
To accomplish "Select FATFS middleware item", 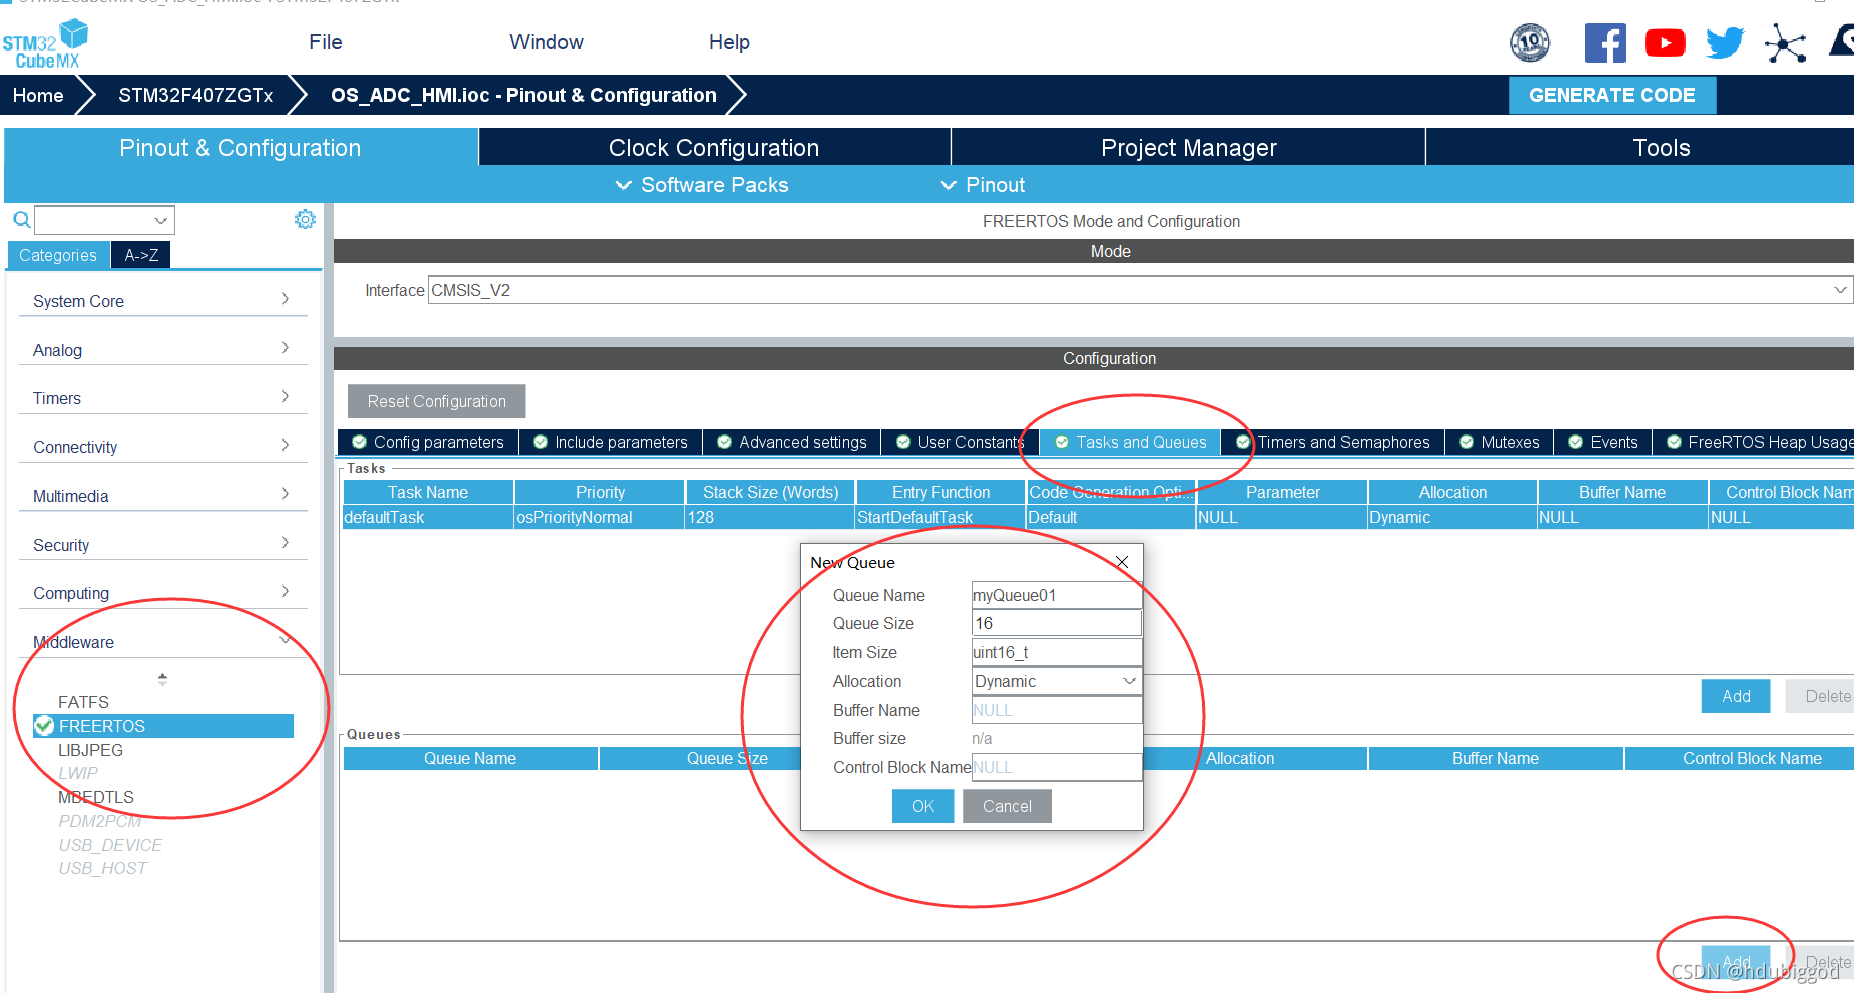I will click(x=83, y=702).
